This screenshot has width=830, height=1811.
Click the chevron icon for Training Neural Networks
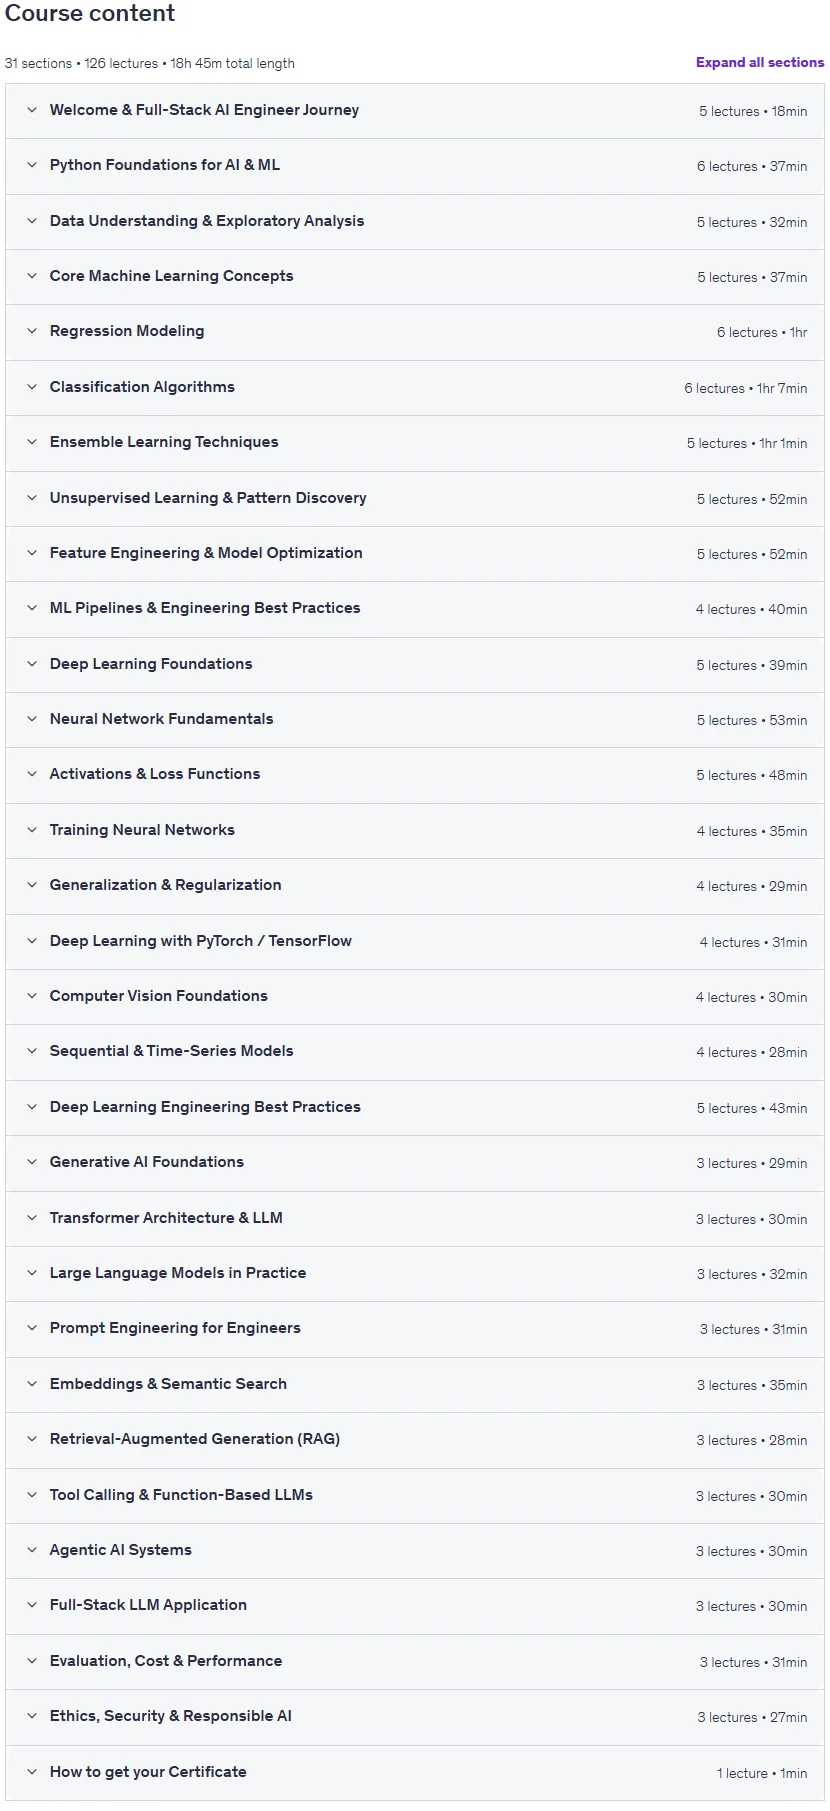coord(32,830)
